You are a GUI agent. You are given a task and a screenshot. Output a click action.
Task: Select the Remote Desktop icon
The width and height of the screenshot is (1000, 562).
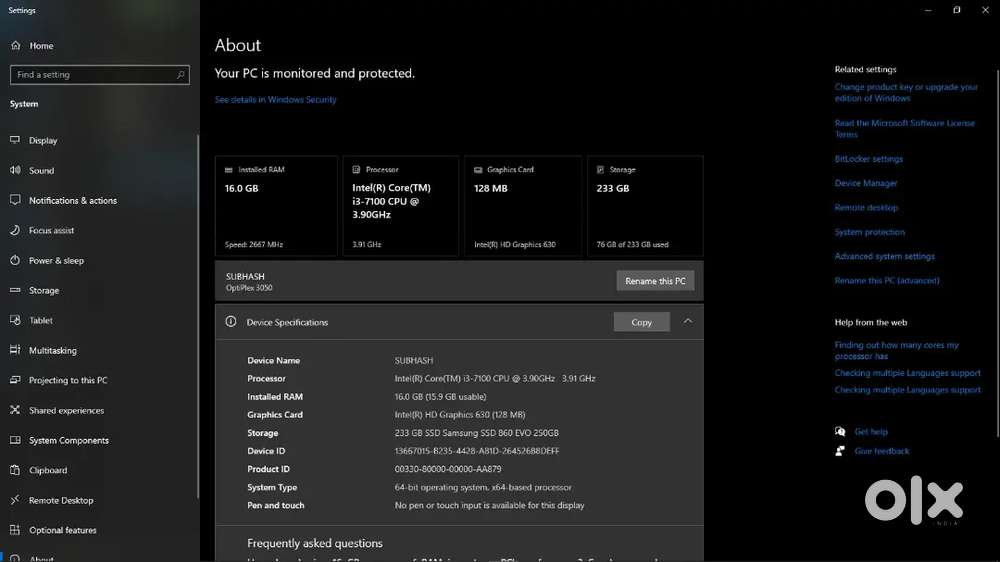point(15,500)
